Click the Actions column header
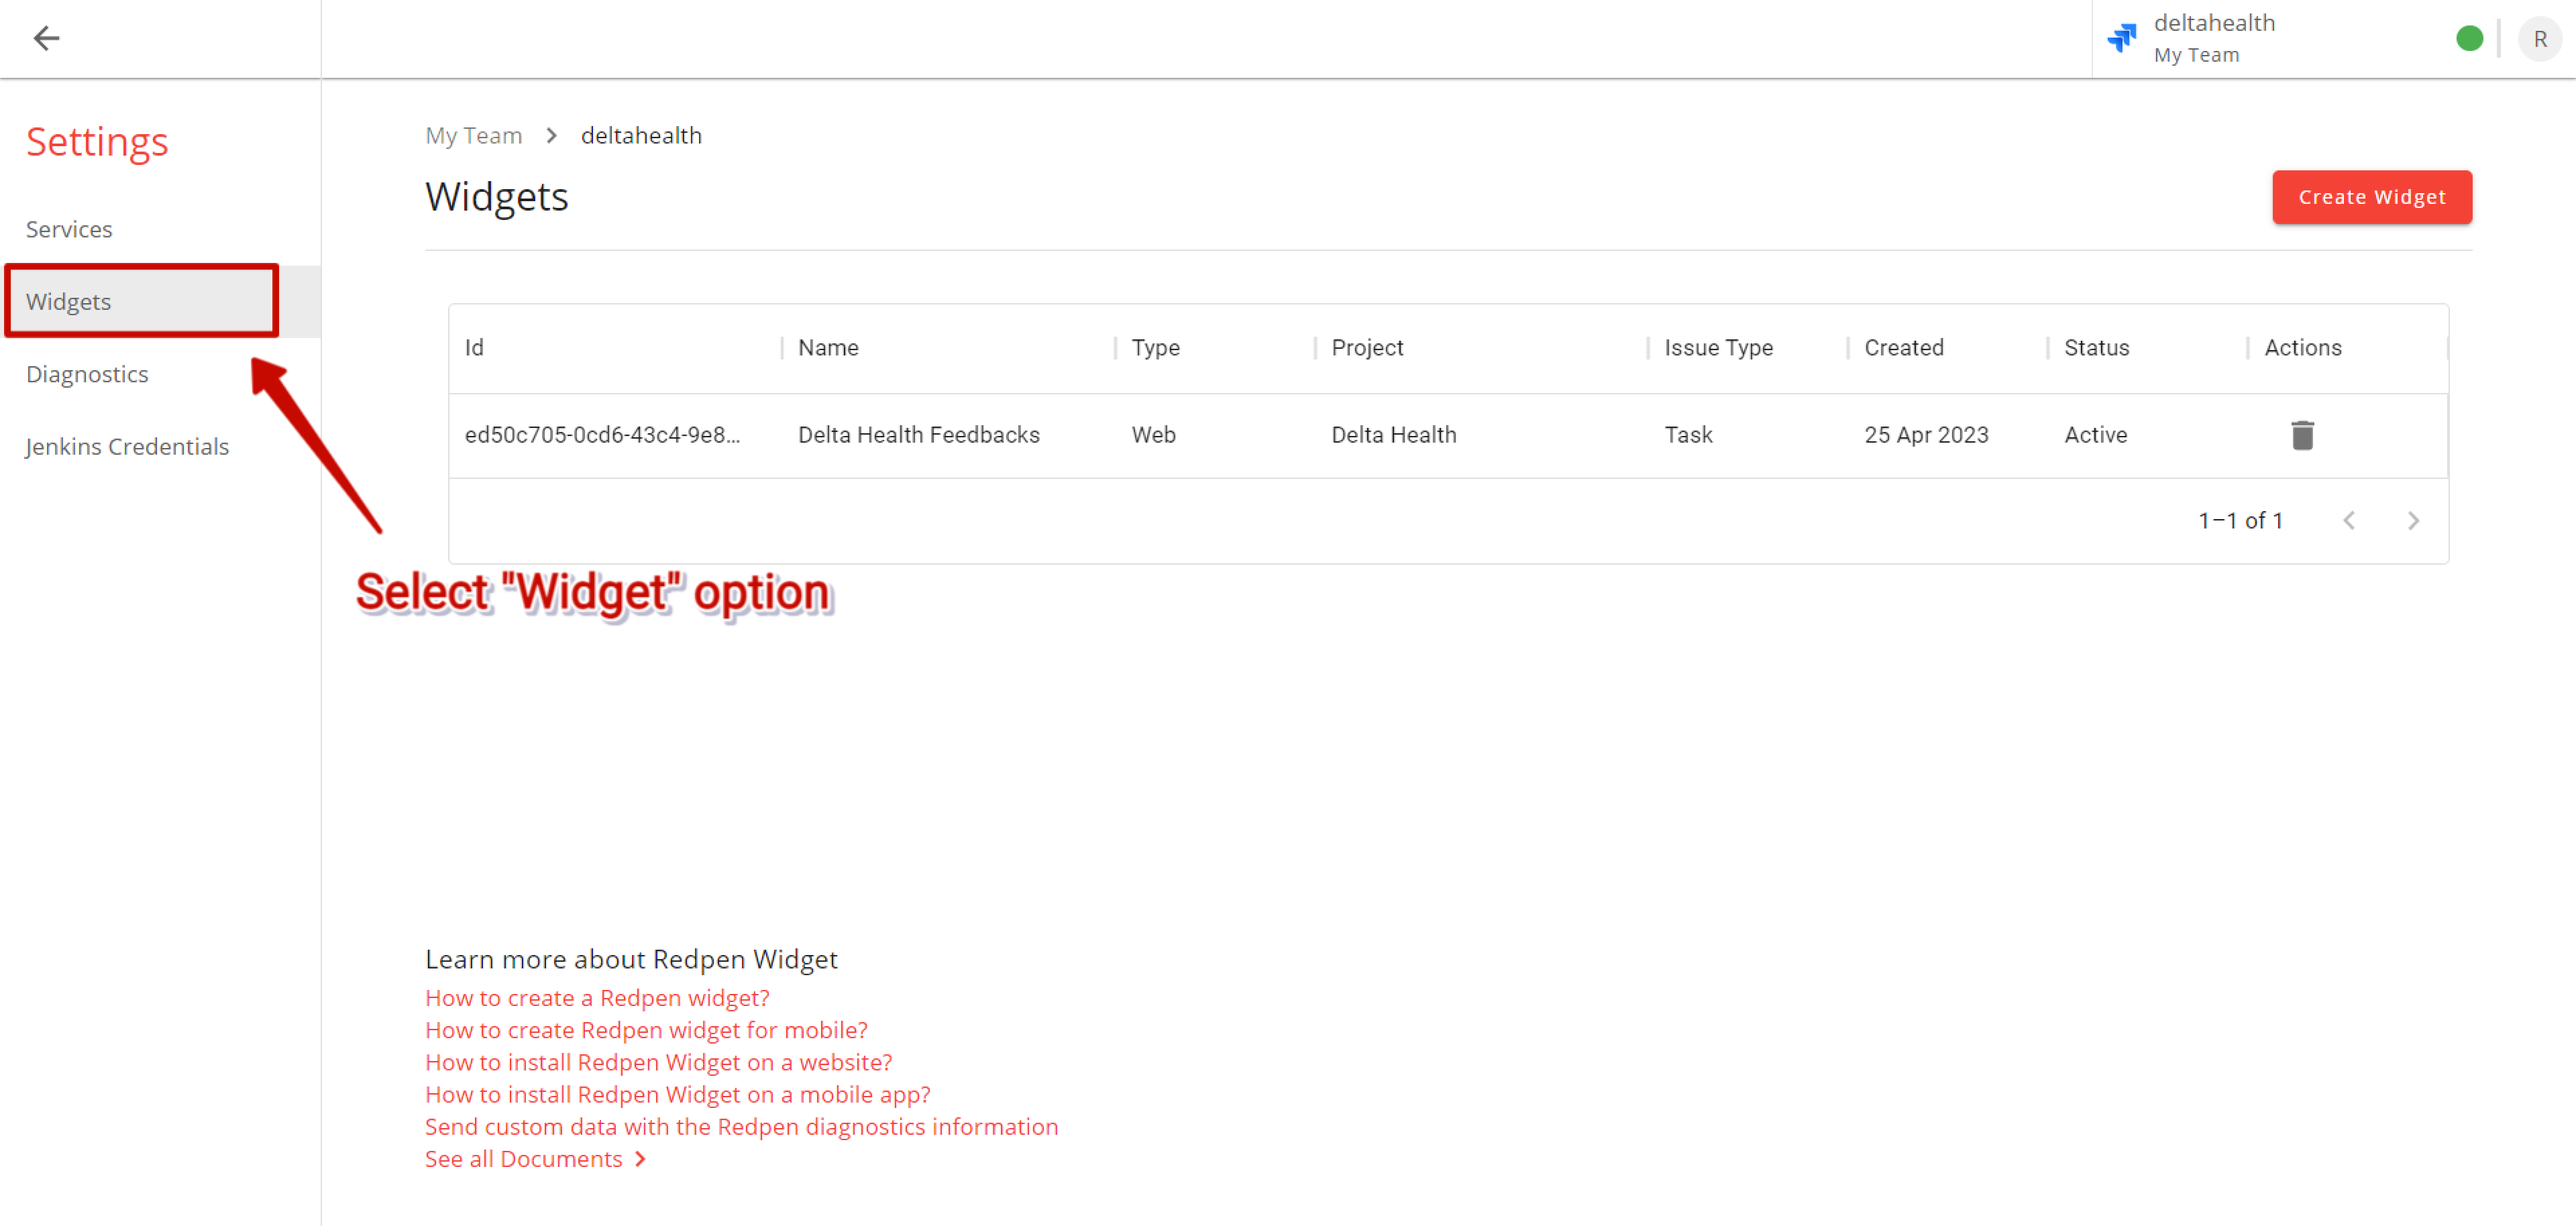 click(2302, 347)
